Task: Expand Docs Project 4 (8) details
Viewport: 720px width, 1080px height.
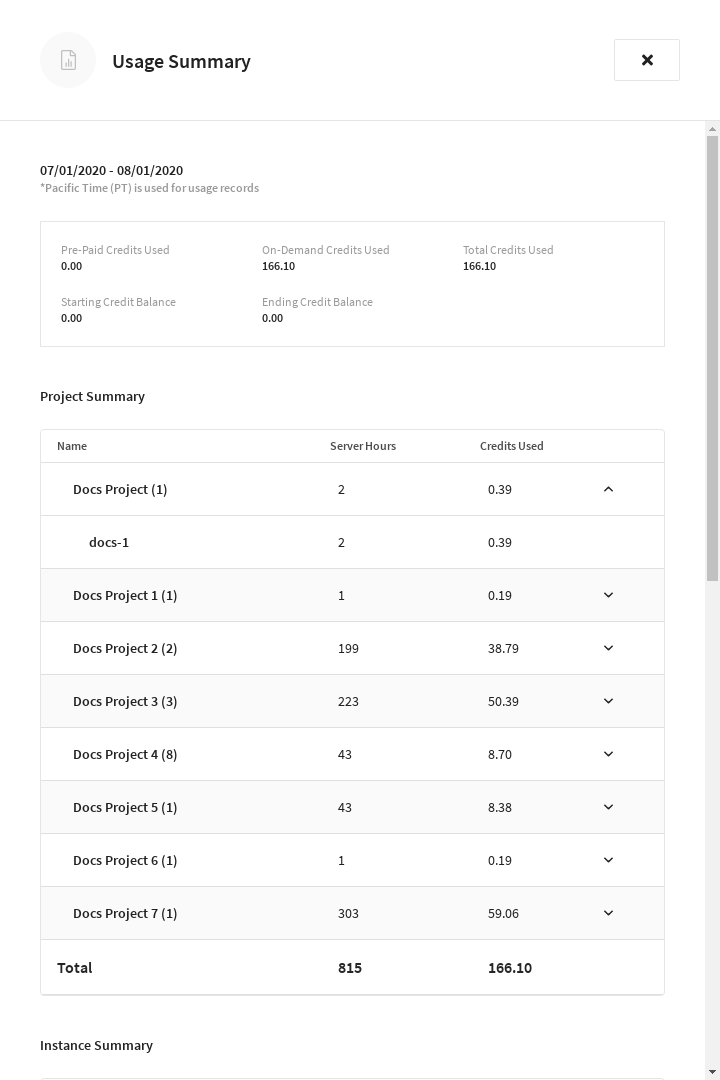Action: coord(608,754)
